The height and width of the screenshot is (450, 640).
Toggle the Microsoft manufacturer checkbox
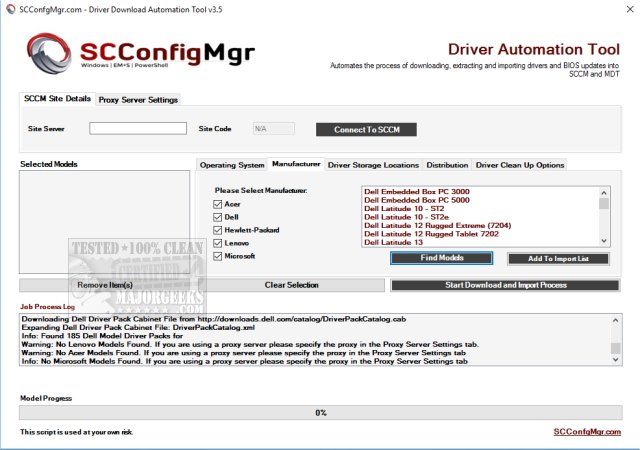tap(218, 256)
